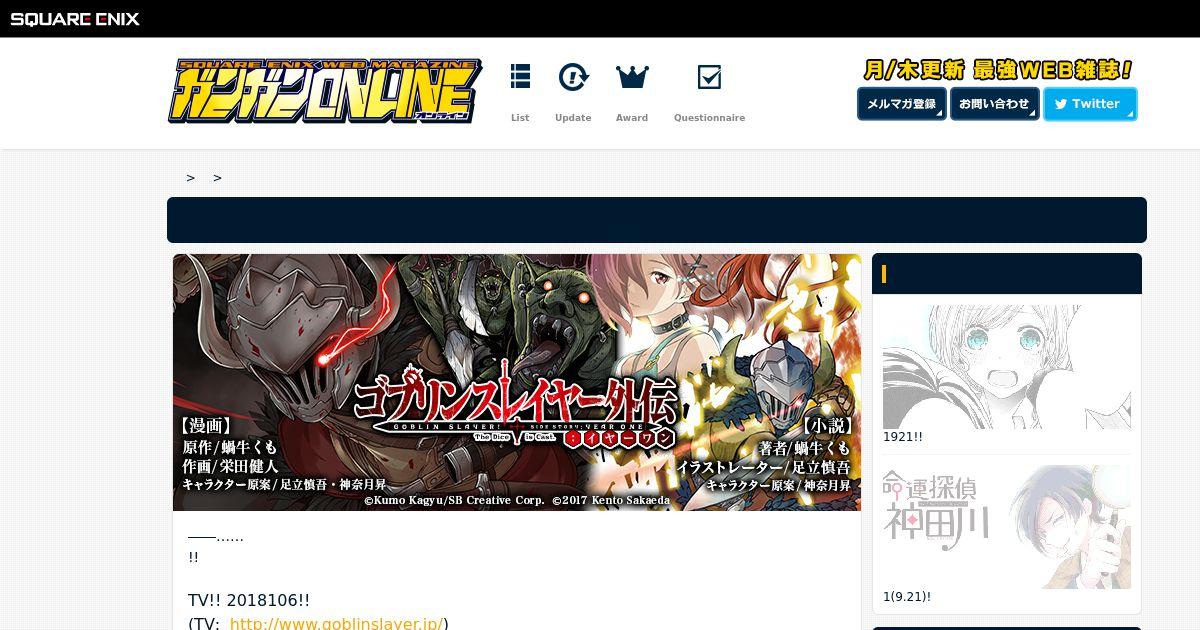This screenshot has height=630, width=1200.
Task: Click the 月/木更新 最強WEB雑誌 slogan
Action: [x=998, y=70]
